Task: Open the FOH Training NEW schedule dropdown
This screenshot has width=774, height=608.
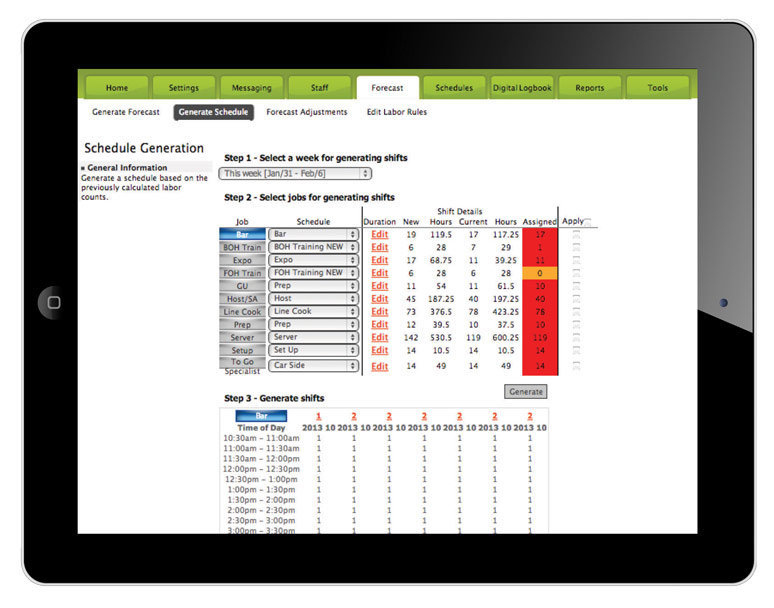Action: (x=313, y=272)
